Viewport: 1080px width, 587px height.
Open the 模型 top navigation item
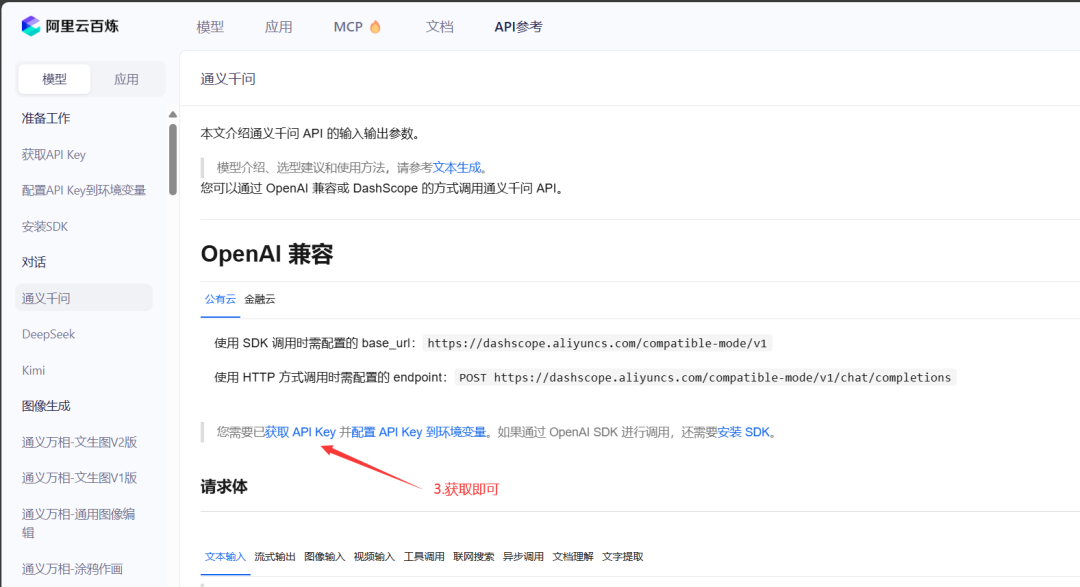(210, 27)
